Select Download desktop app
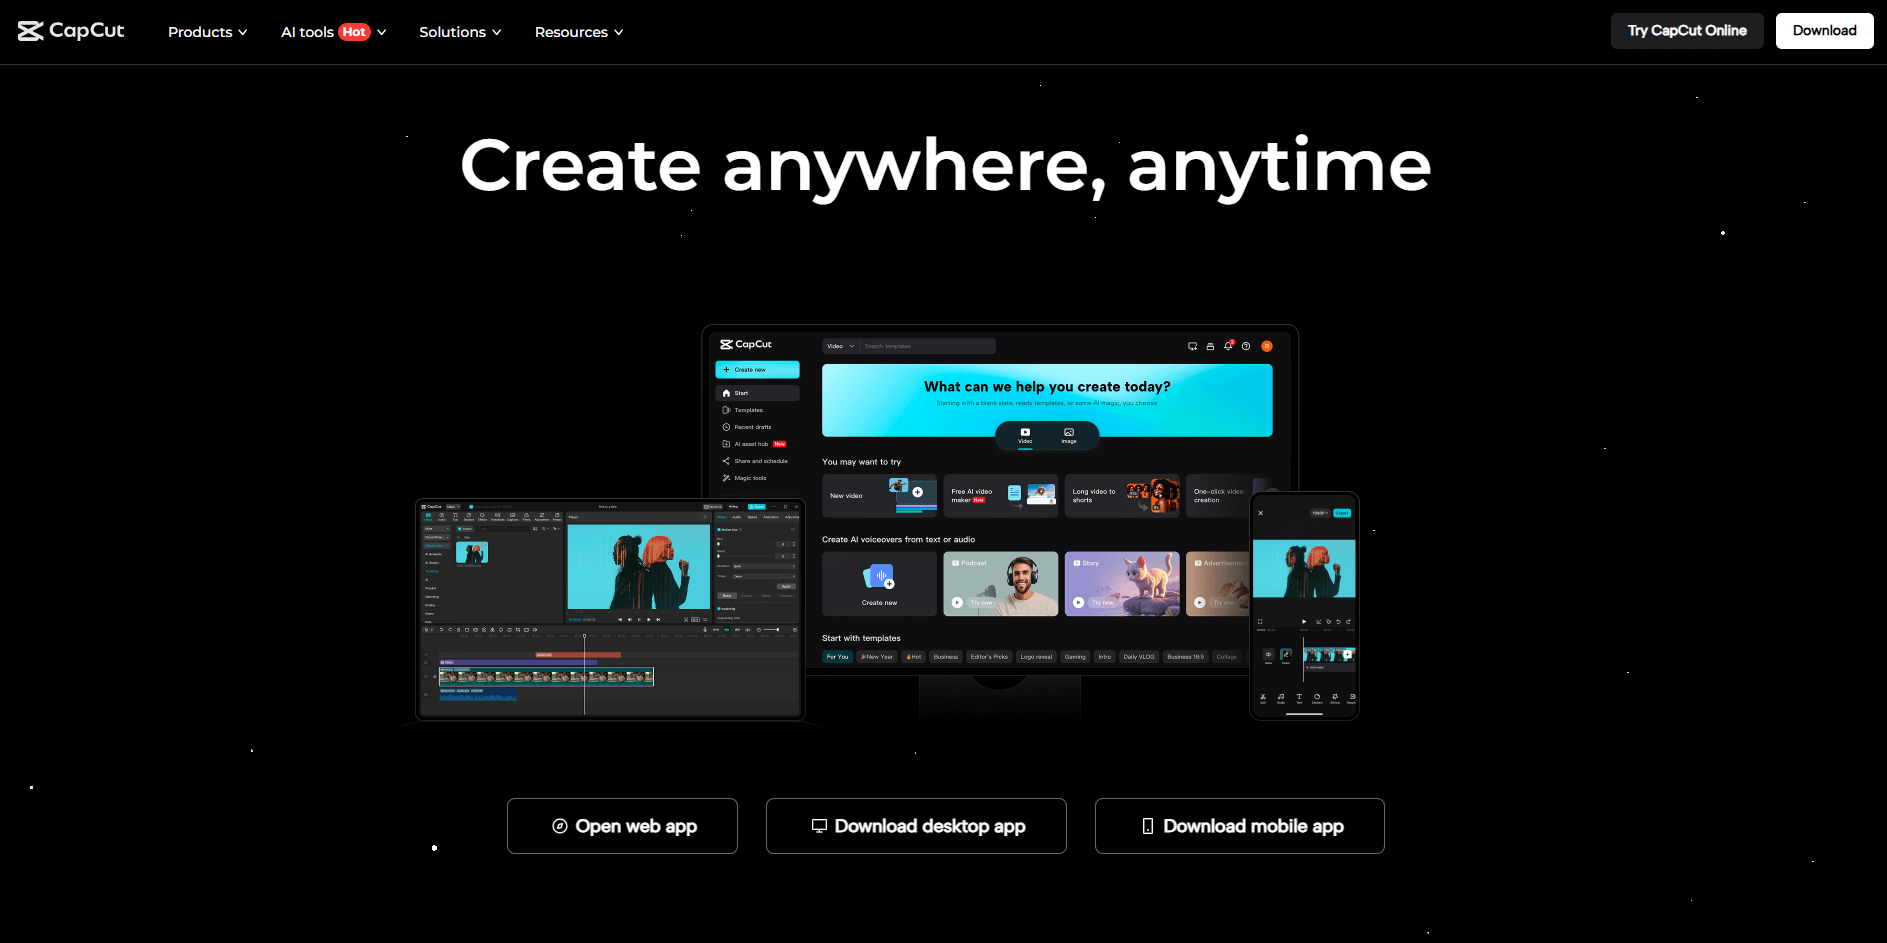The image size is (1887, 943). (x=916, y=826)
